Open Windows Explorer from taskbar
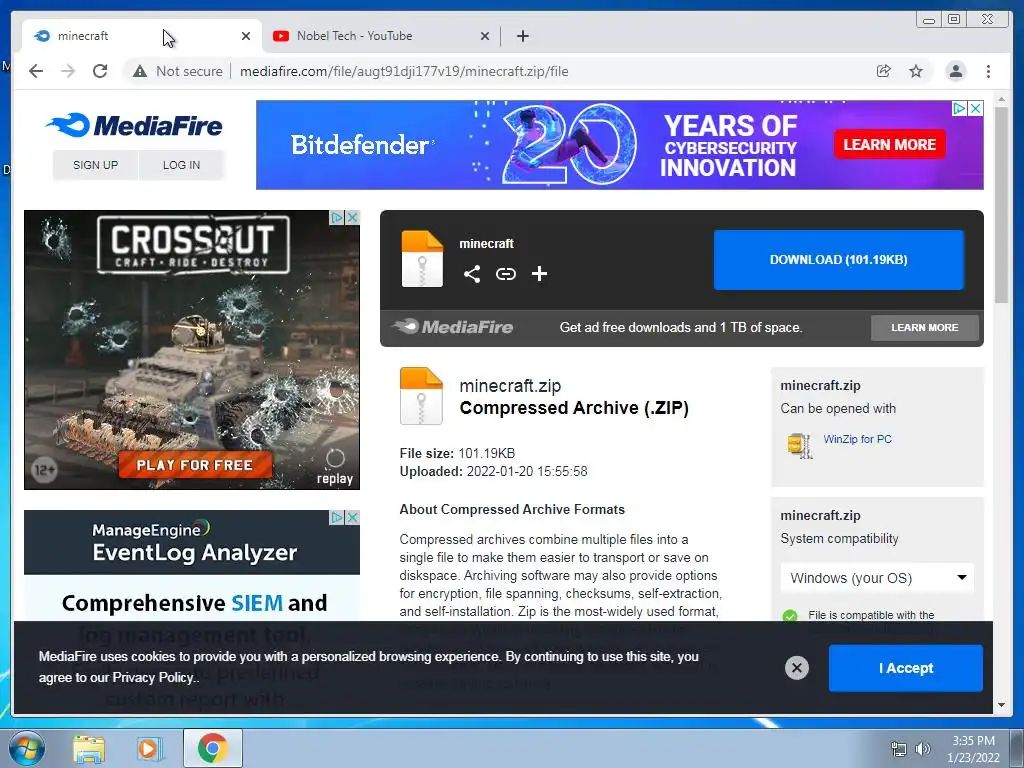This screenshot has height=768, width=1024. click(x=88, y=749)
